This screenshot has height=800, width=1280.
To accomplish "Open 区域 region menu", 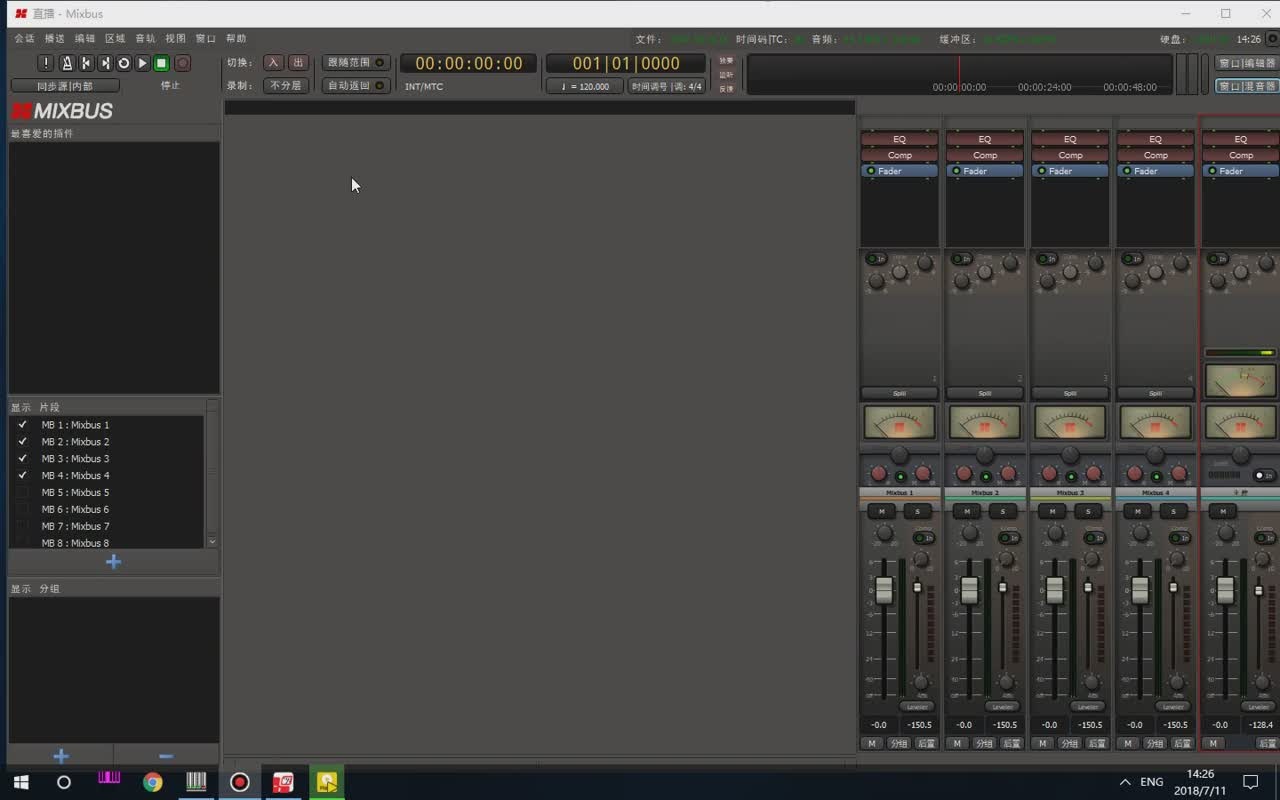I will click(115, 39).
